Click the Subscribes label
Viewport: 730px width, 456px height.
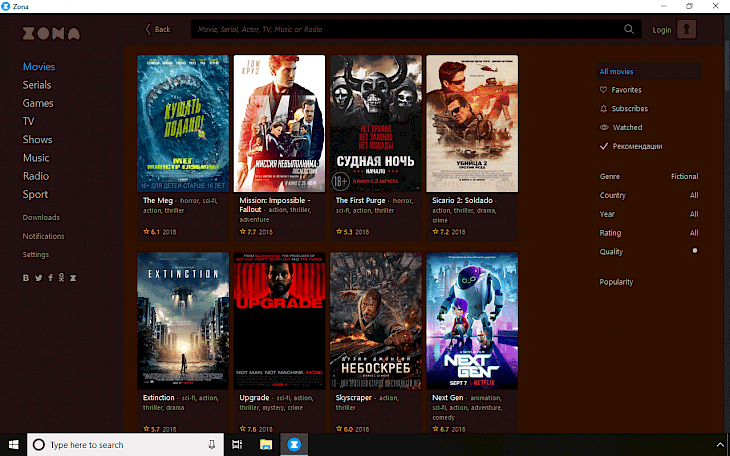629,109
